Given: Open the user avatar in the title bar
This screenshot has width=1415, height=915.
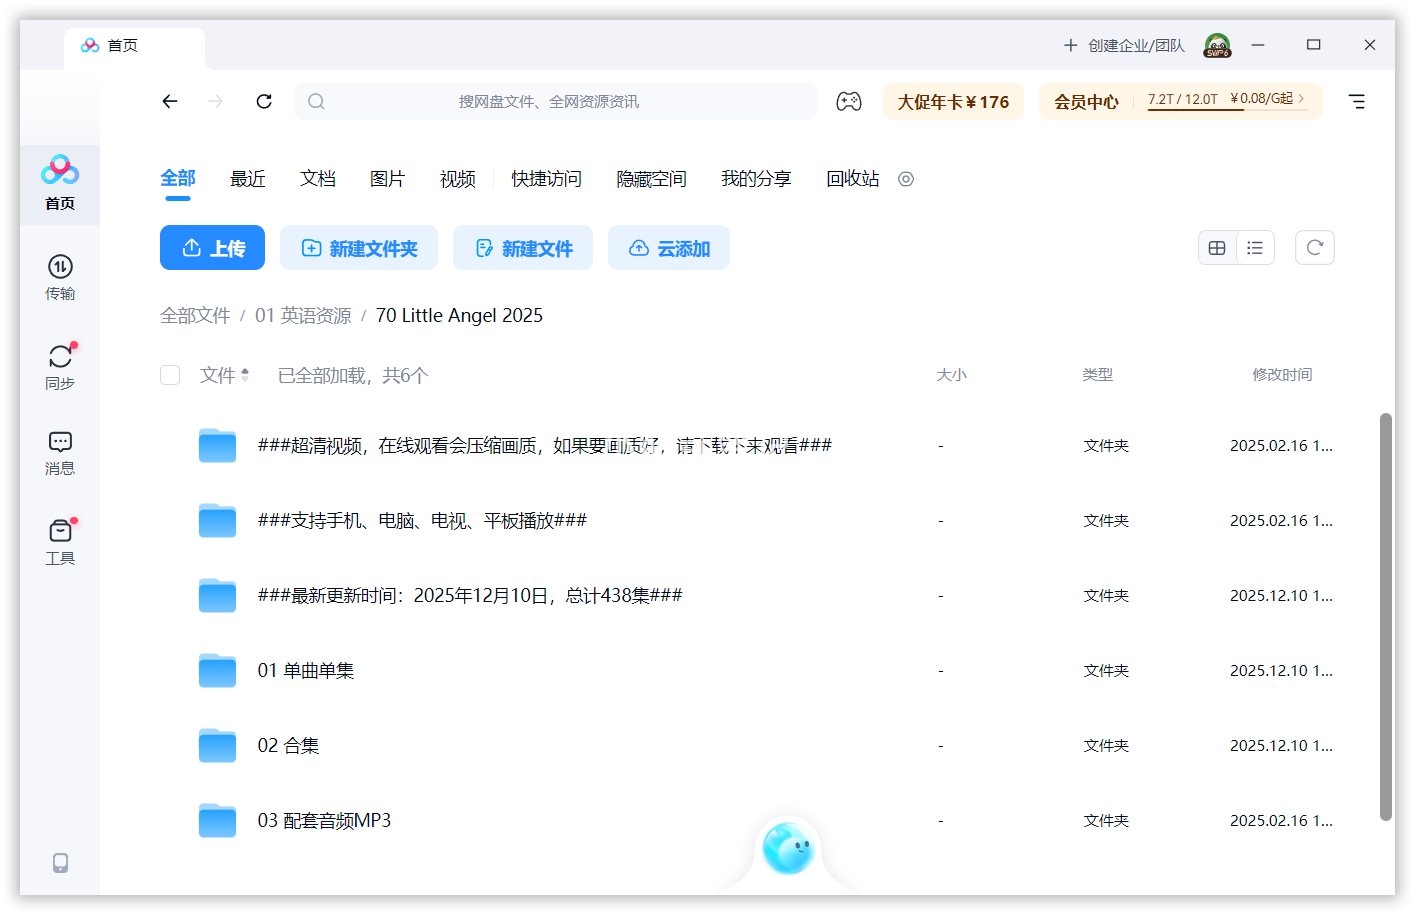Looking at the screenshot, I should (1217, 45).
